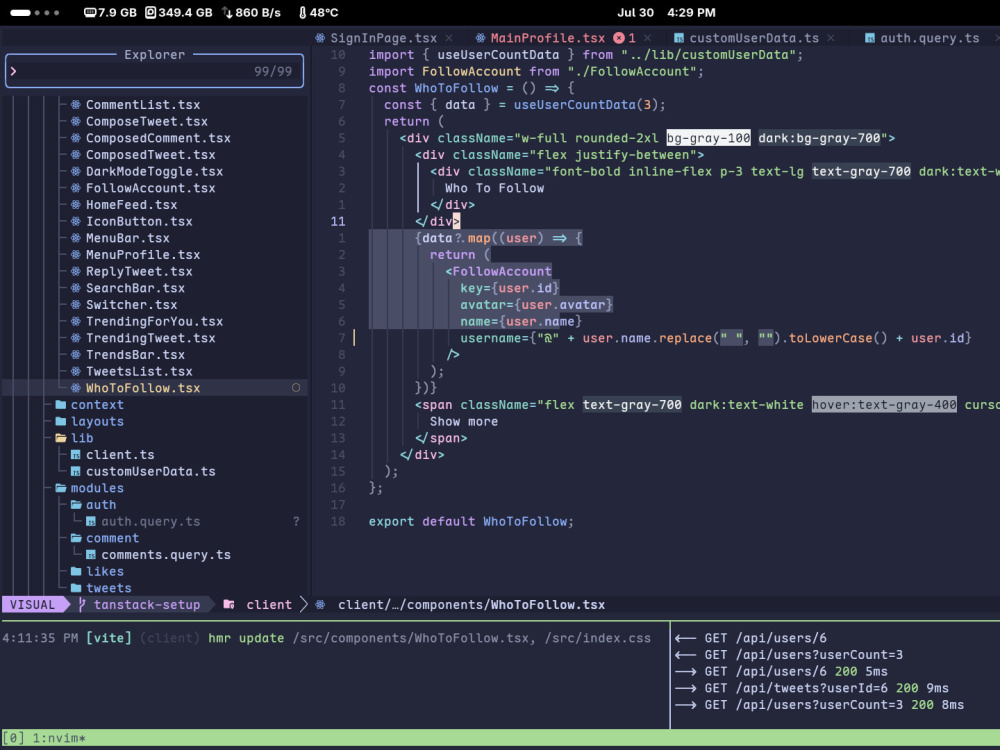Click the React icon beside ComposedTweet.tsx
Viewport: 1000px width, 750px height.
[76, 154]
